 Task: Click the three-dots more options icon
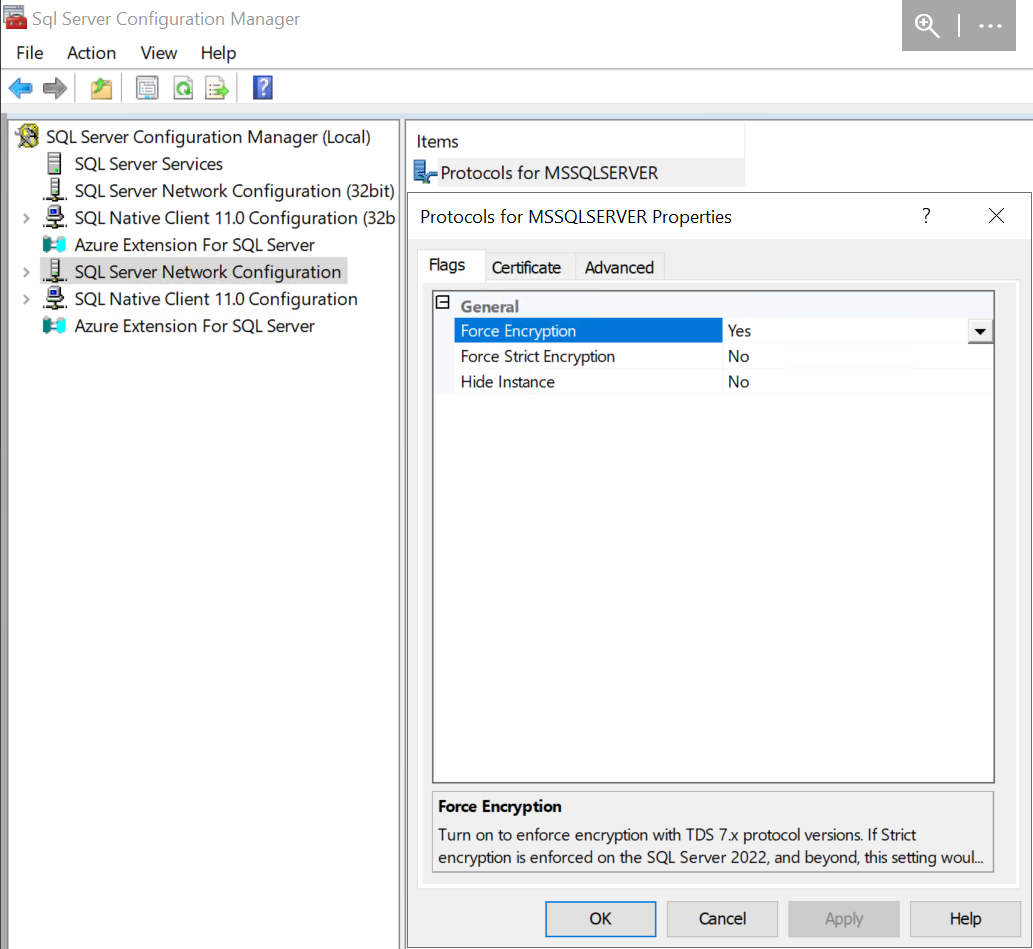pos(990,26)
